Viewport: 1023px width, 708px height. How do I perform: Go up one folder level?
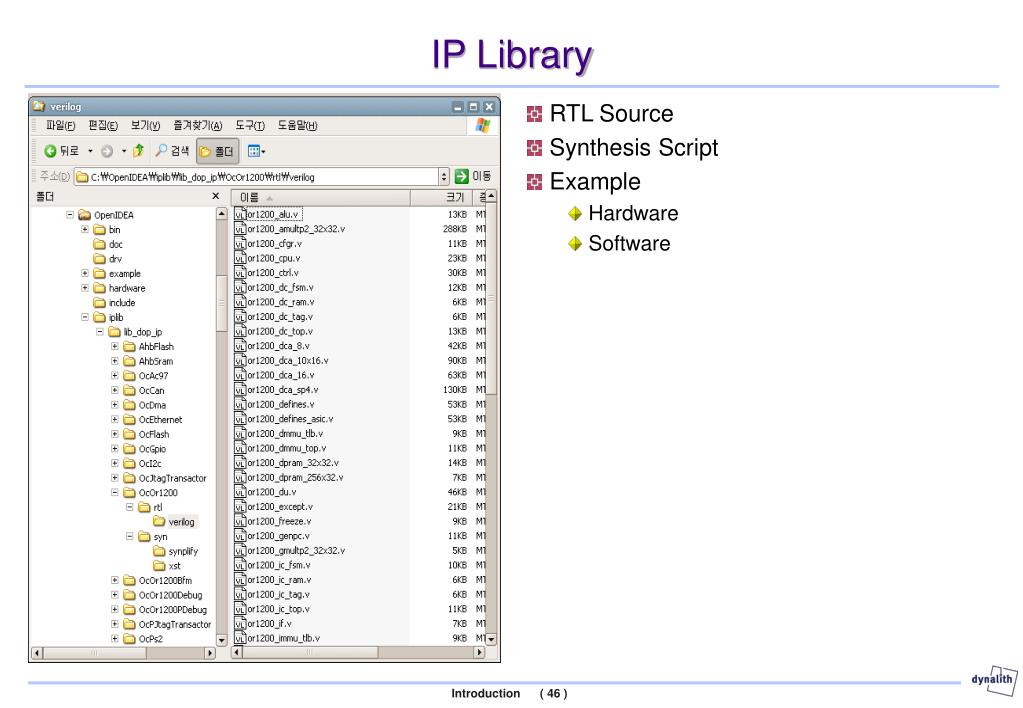138,151
